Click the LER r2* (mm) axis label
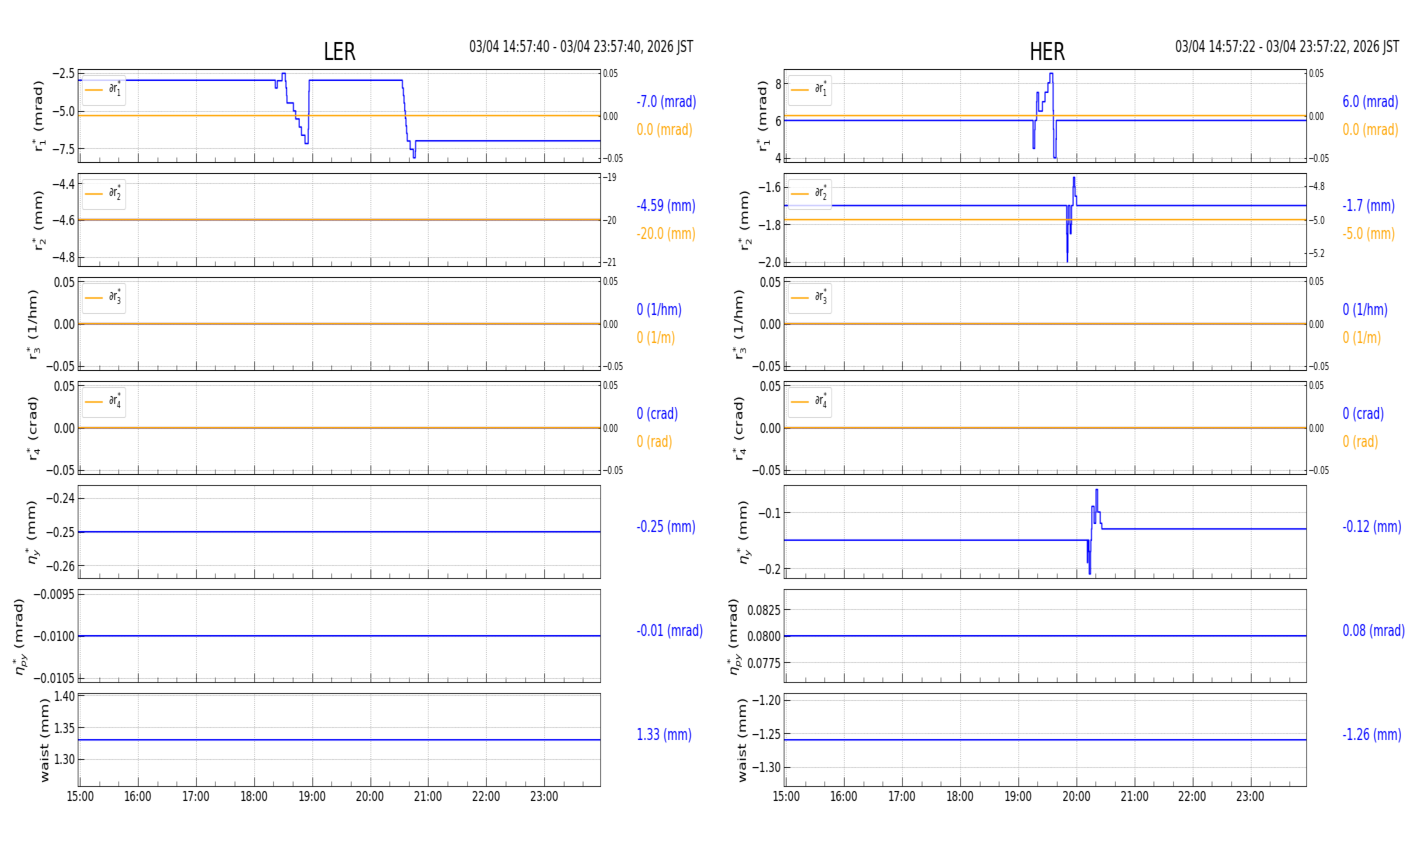The height and width of the screenshot is (864, 1412). pyautogui.click(x=39, y=220)
